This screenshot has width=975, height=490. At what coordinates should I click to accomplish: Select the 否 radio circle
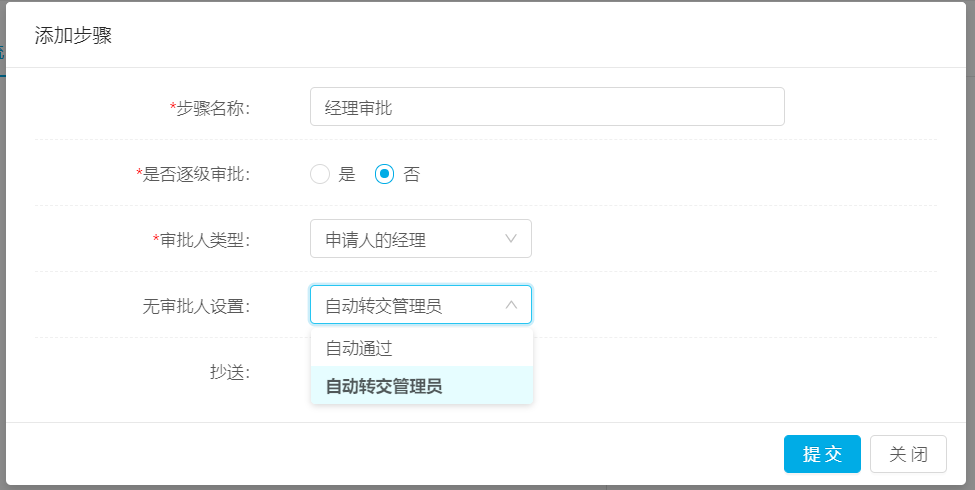[x=384, y=174]
